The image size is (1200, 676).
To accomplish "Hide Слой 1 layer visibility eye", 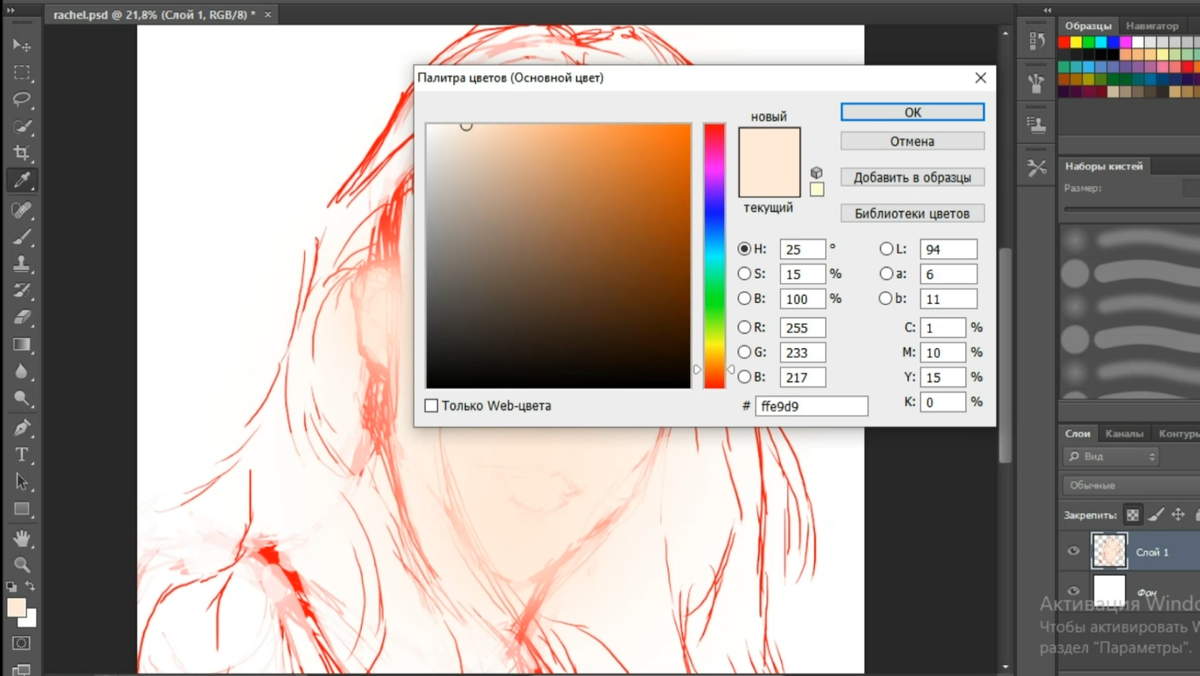I will [x=1073, y=551].
